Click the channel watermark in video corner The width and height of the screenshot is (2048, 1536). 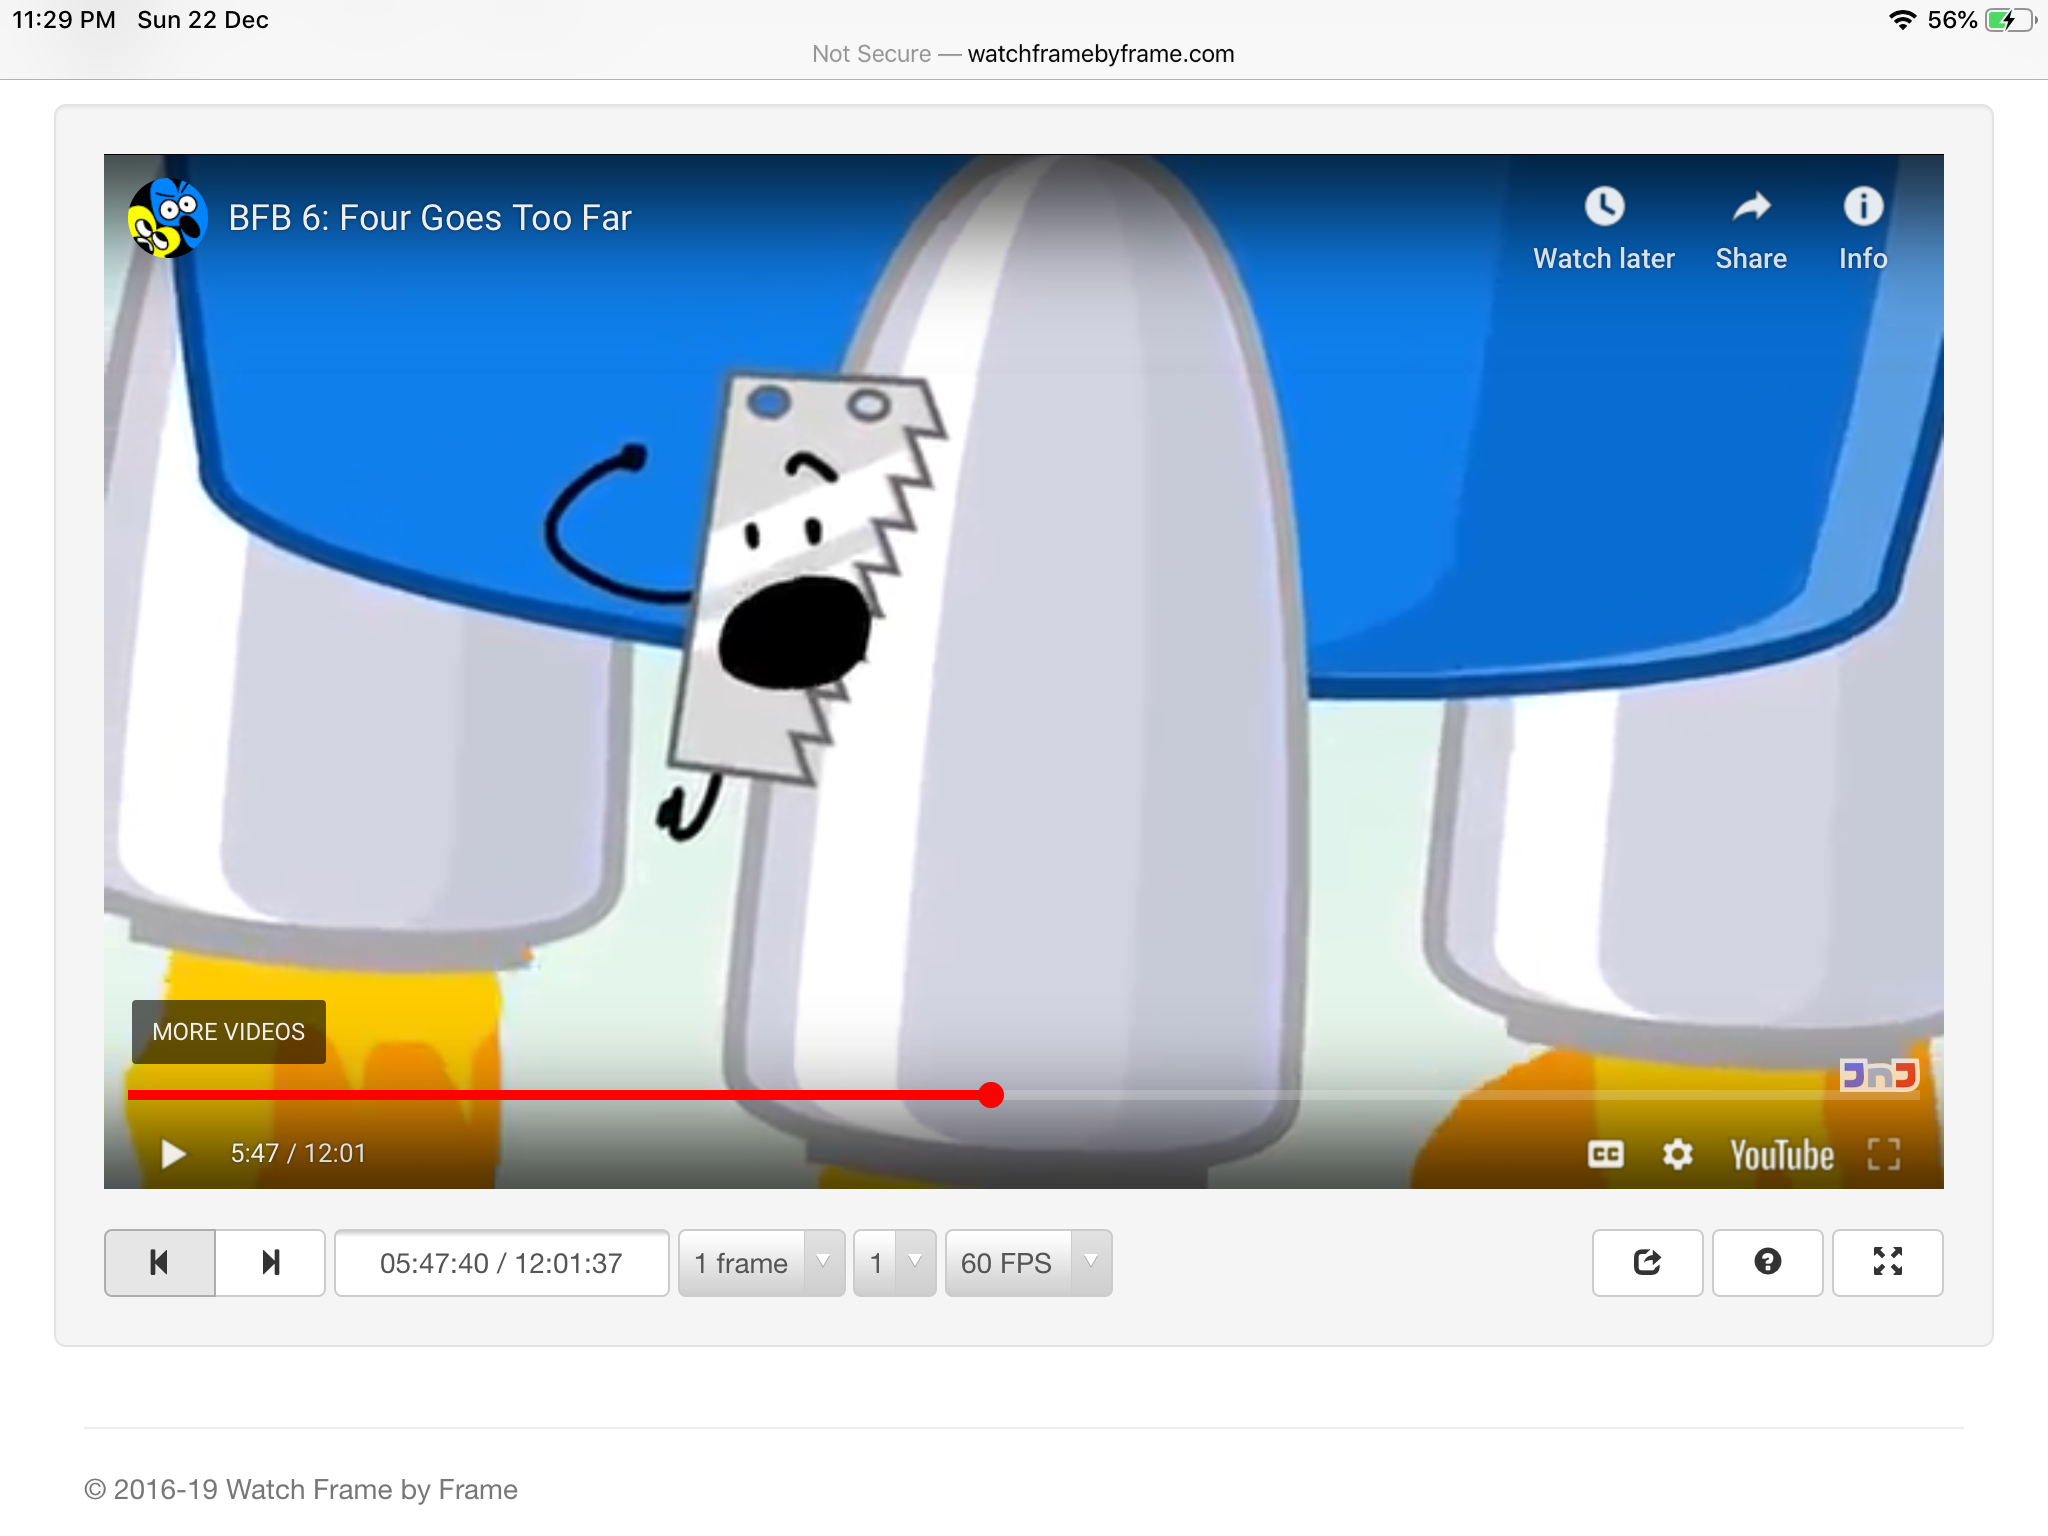[x=1879, y=1074]
